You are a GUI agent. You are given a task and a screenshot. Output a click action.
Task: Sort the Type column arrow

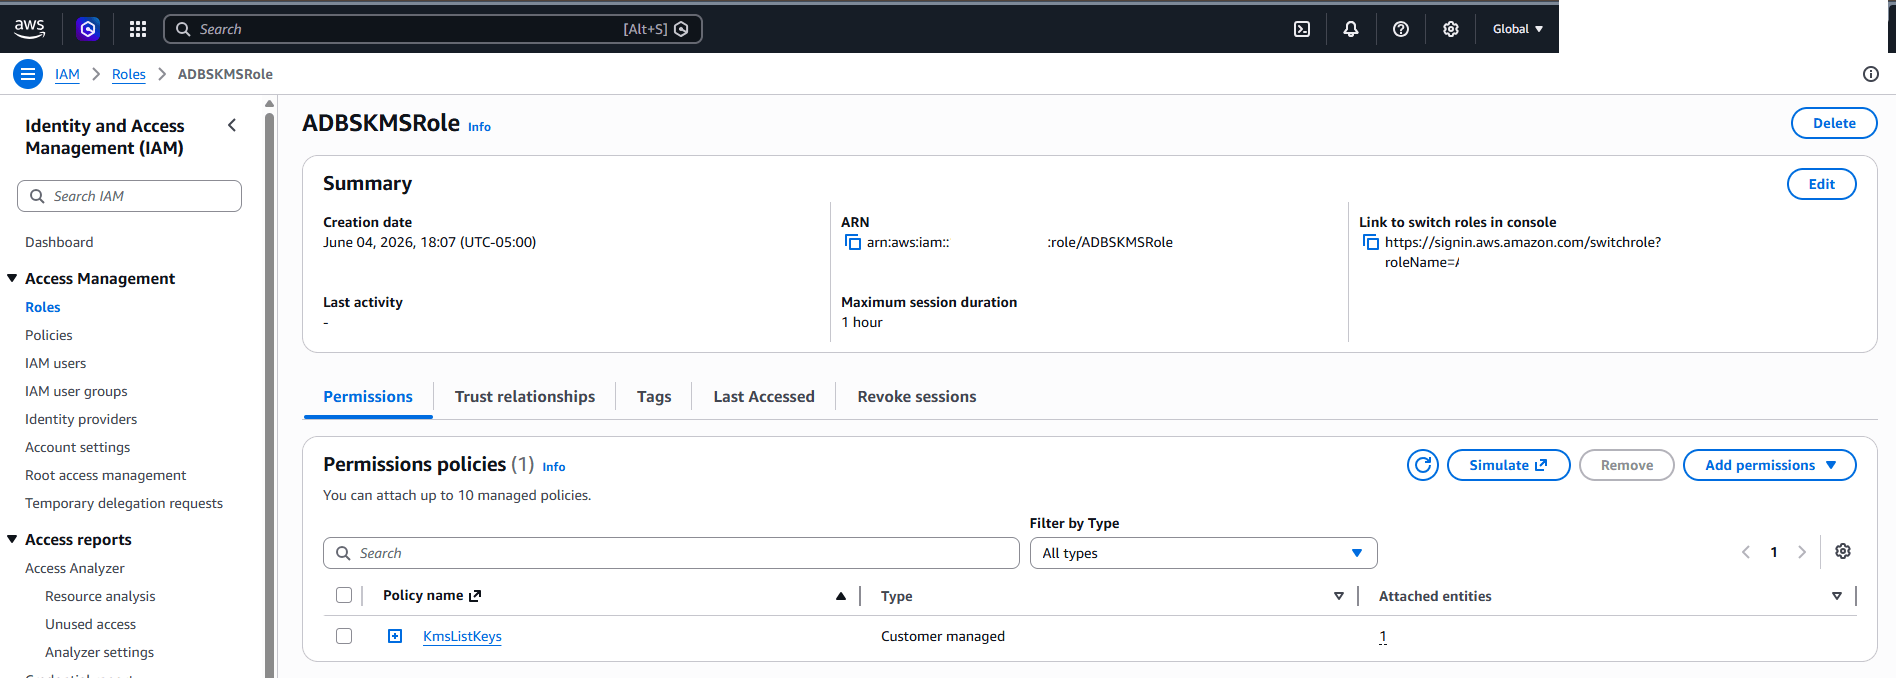pyautogui.click(x=1339, y=596)
